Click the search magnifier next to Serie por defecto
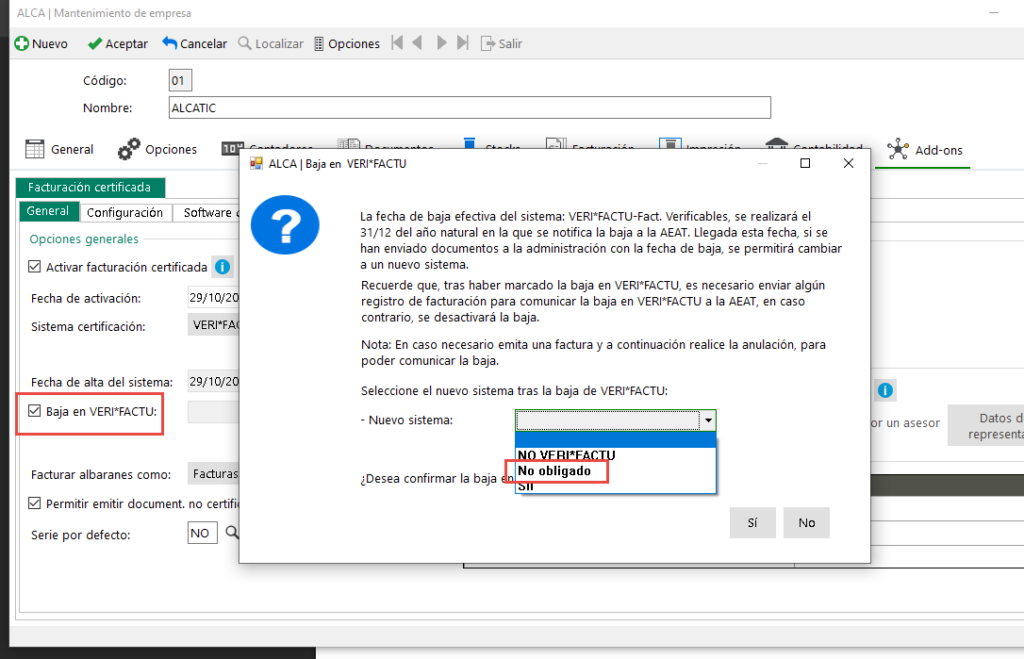The width and height of the screenshot is (1024, 659). point(230,533)
